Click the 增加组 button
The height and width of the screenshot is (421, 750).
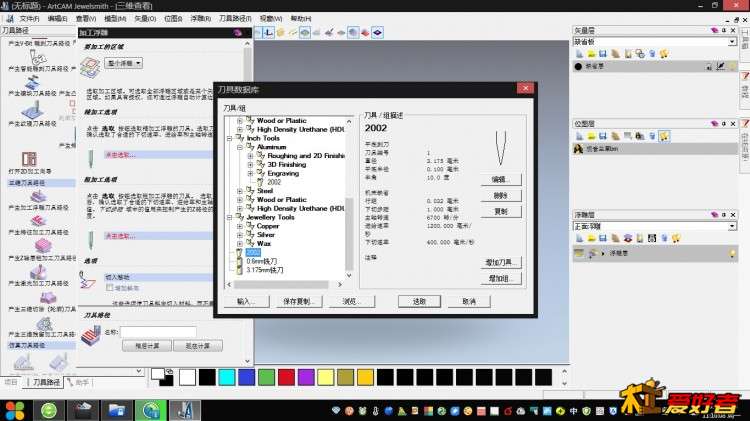point(500,278)
